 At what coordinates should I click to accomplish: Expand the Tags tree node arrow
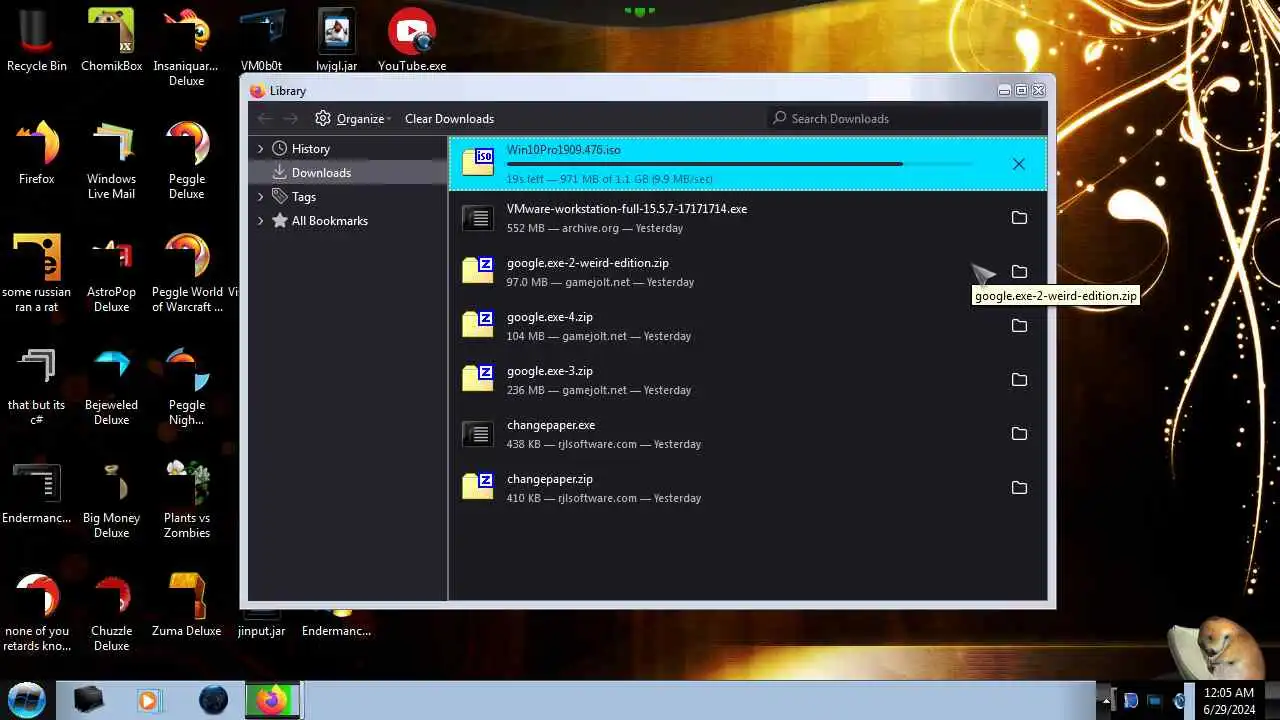[261, 197]
